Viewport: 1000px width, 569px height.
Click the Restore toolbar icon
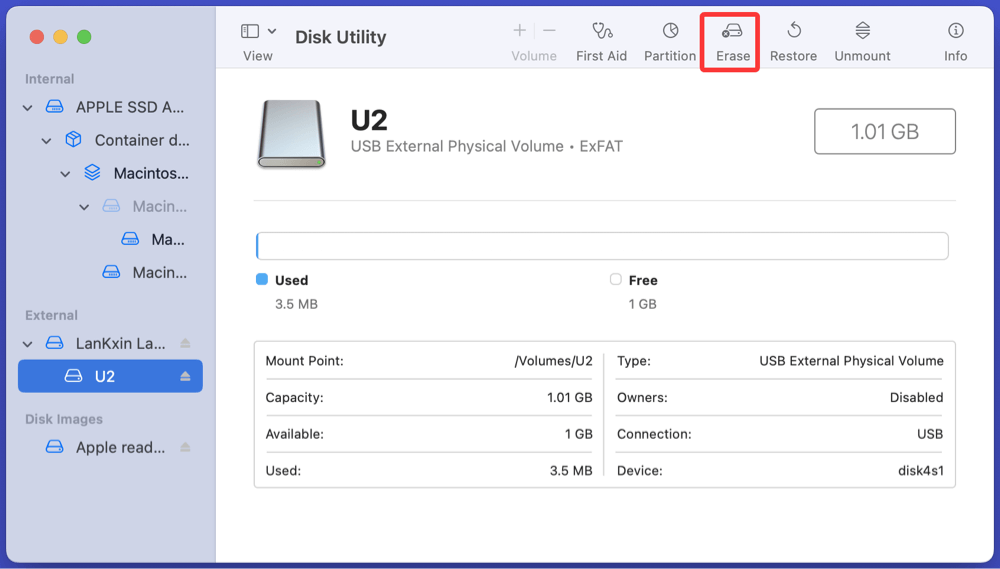click(x=793, y=32)
